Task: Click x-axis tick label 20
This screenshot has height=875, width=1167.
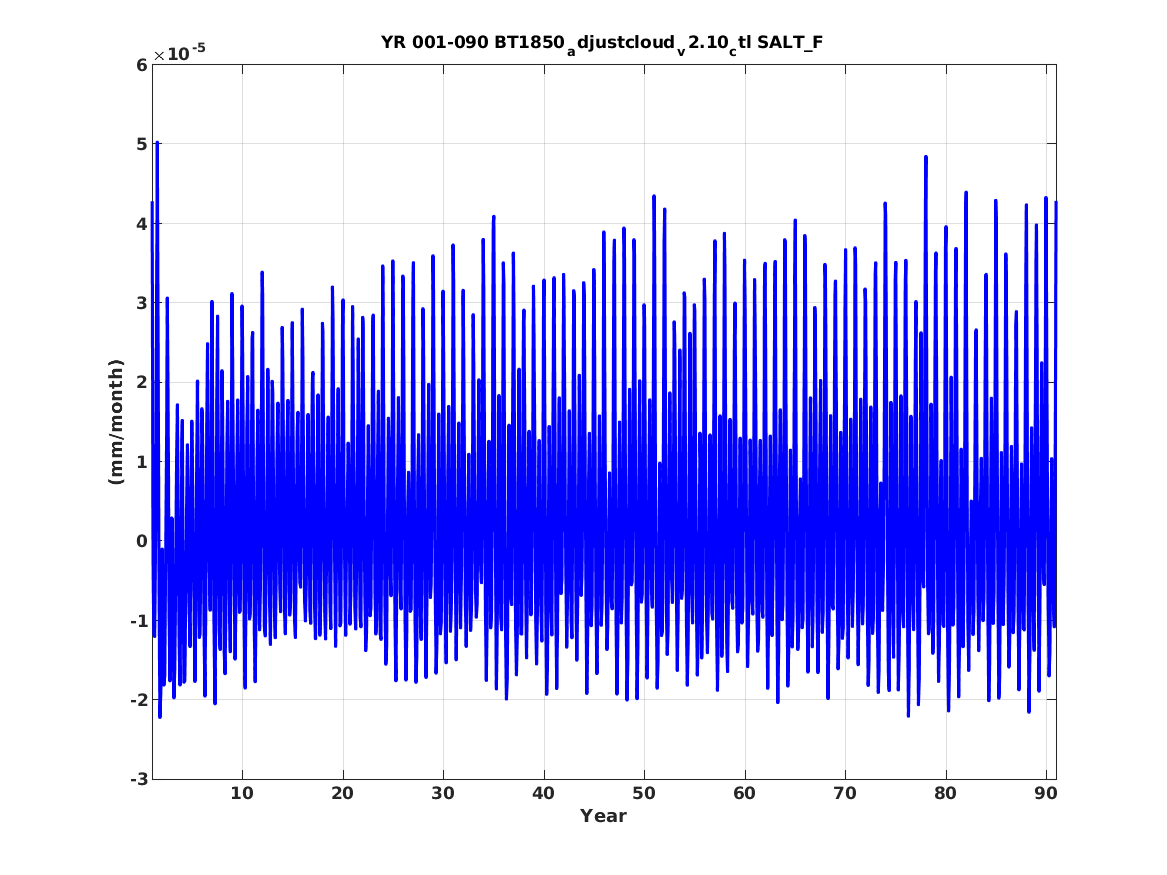Action: (342, 793)
